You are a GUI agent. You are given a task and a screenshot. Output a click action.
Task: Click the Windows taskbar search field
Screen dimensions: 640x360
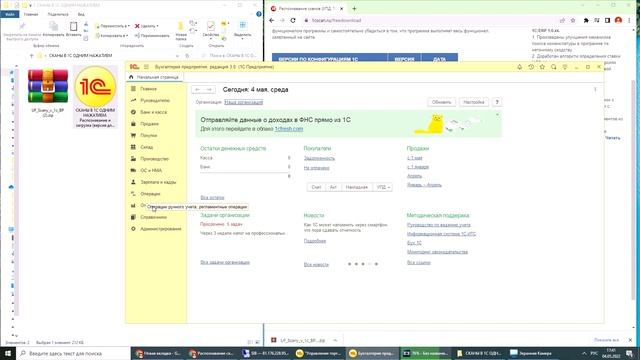[74, 353]
